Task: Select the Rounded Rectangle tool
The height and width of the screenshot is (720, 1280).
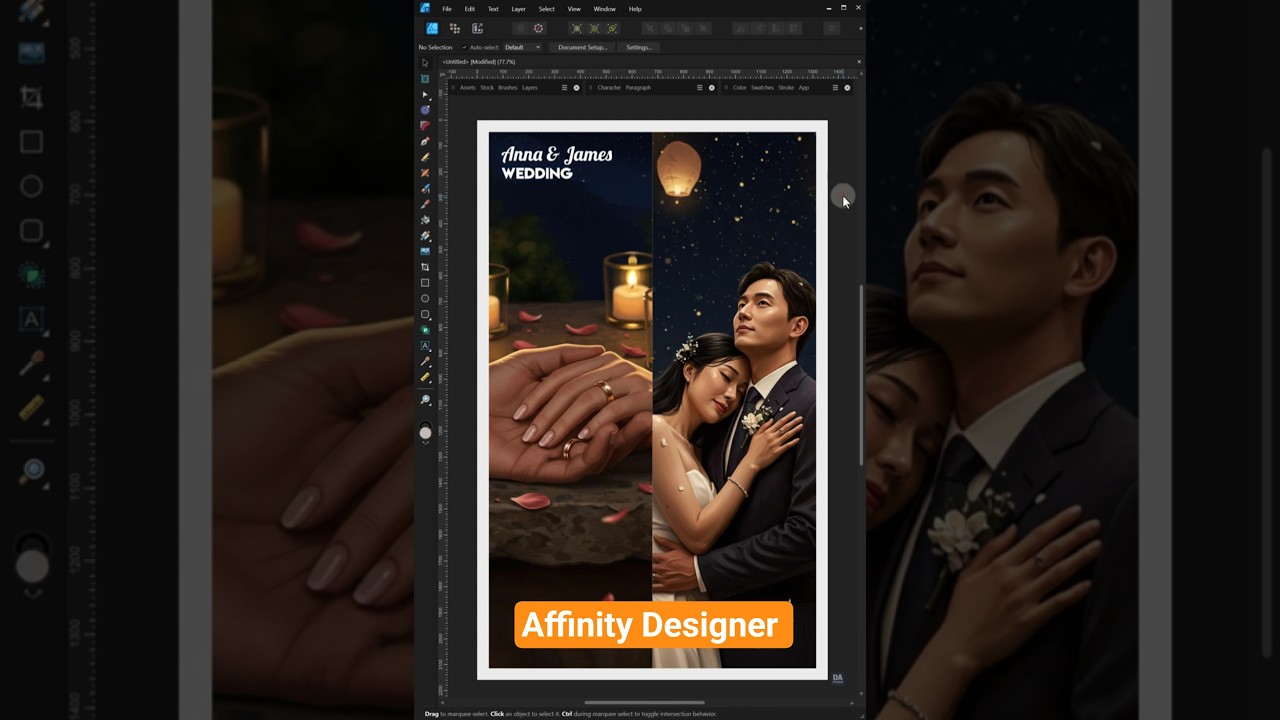Action: pyautogui.click(x=425, y=314)
